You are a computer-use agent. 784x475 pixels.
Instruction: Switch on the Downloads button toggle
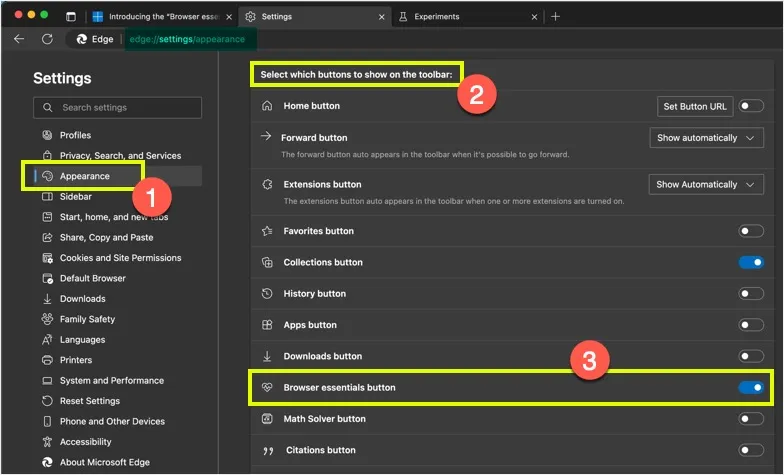pyautogui.click(x=751, y=356)
